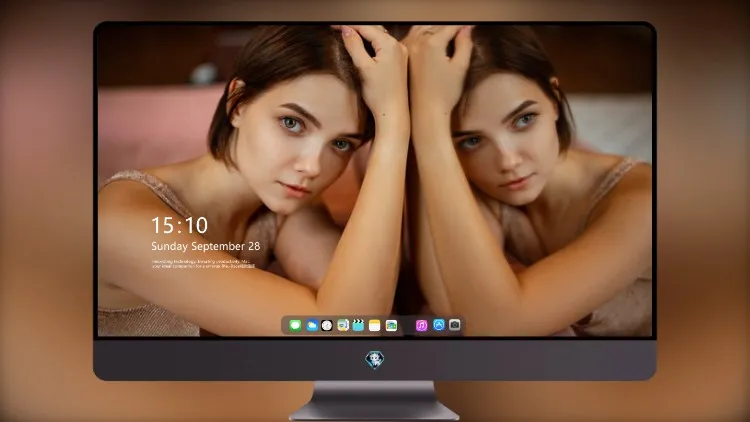
Task: Launch the Weather app from the dock
Action: pos(311,326)
